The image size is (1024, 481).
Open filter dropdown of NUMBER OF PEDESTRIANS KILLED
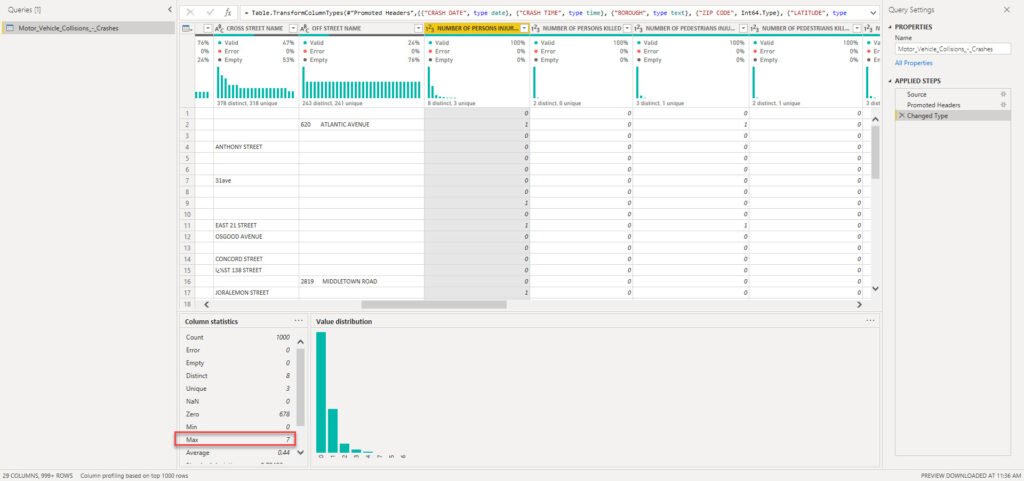click(856, 29)
